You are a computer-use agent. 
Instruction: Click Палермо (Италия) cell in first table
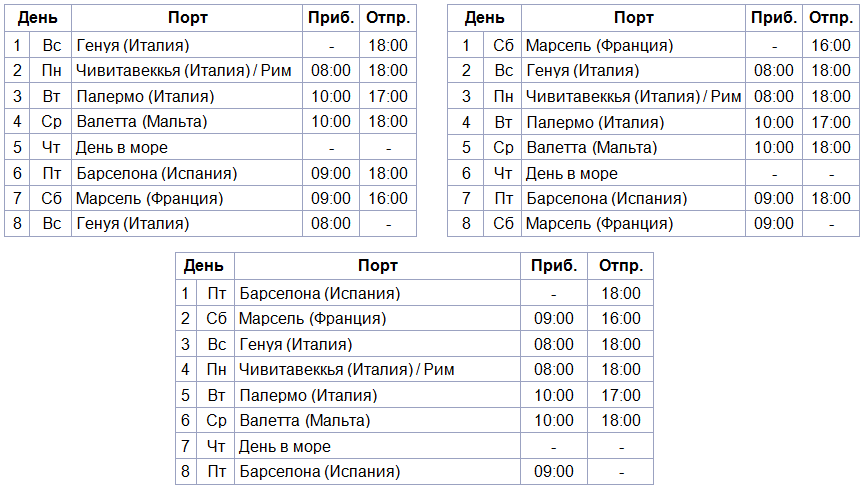146,97
